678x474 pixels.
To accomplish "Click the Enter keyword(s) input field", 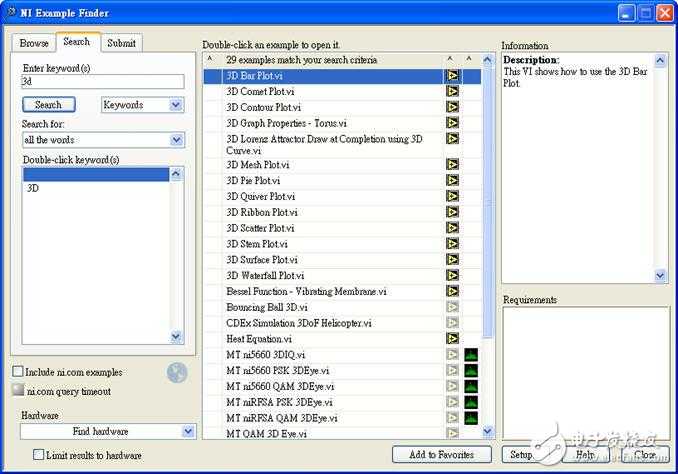I will tap(103, 81).
